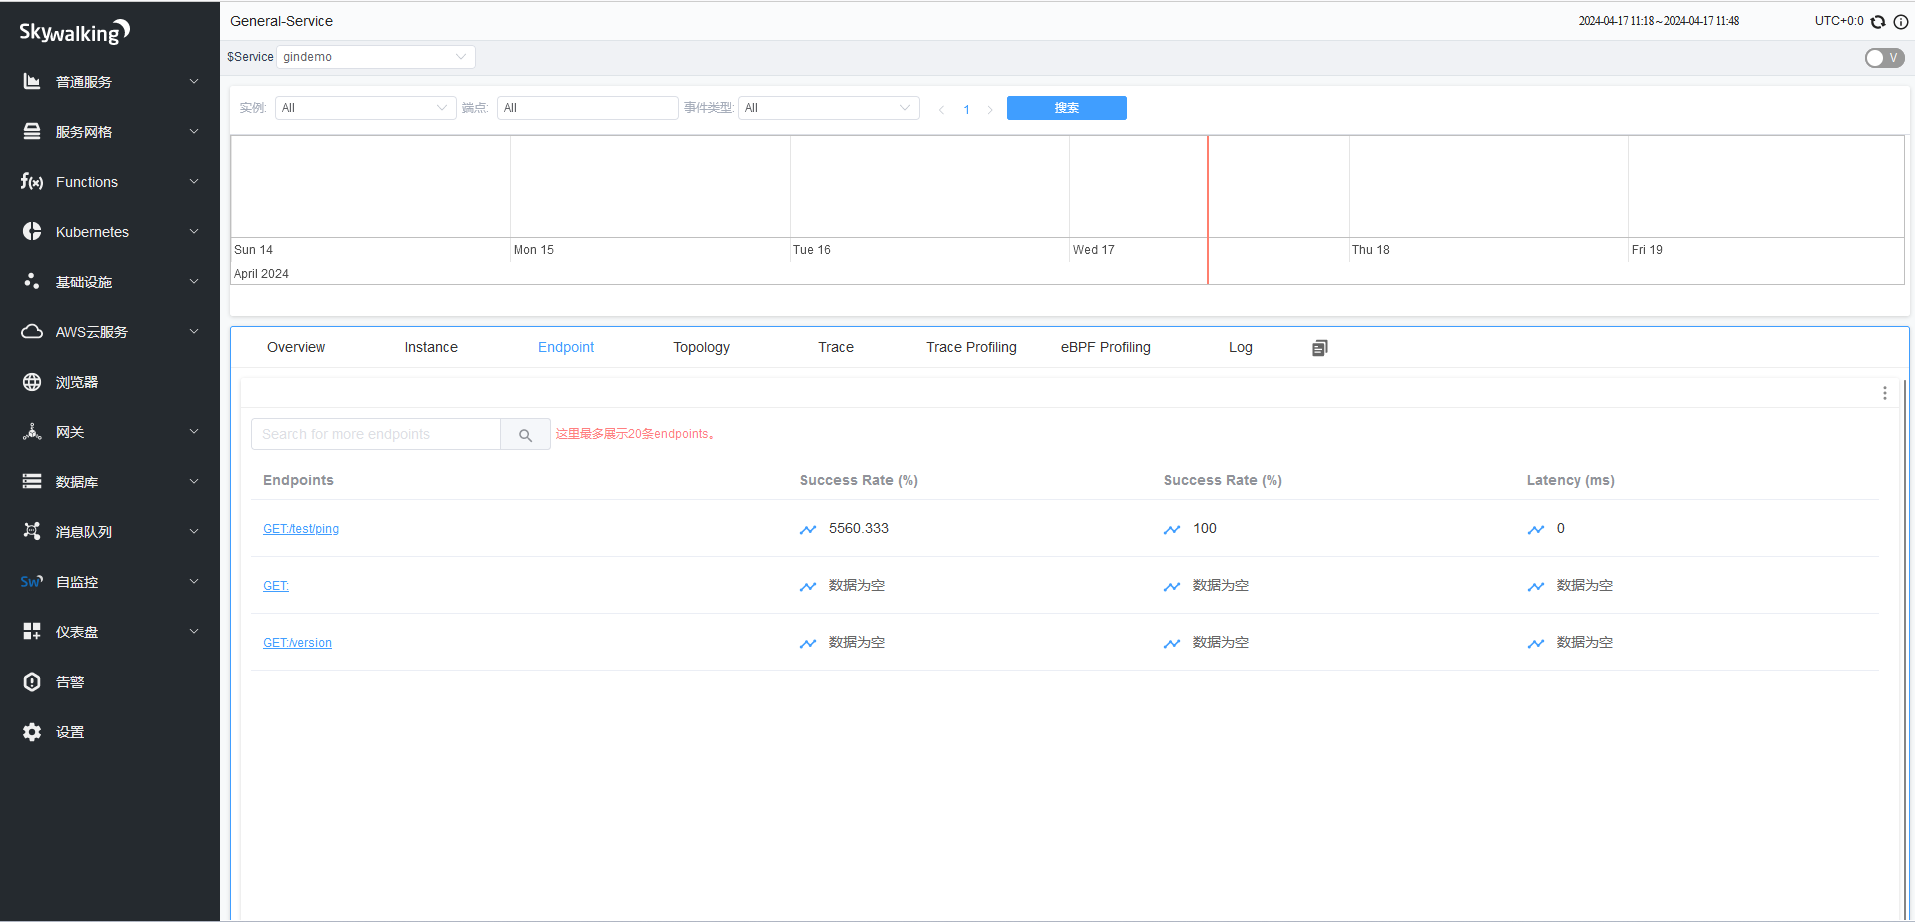Click the red current-time line on timeline
This screenshot has width=1915, height=922.
(1208, 210)
